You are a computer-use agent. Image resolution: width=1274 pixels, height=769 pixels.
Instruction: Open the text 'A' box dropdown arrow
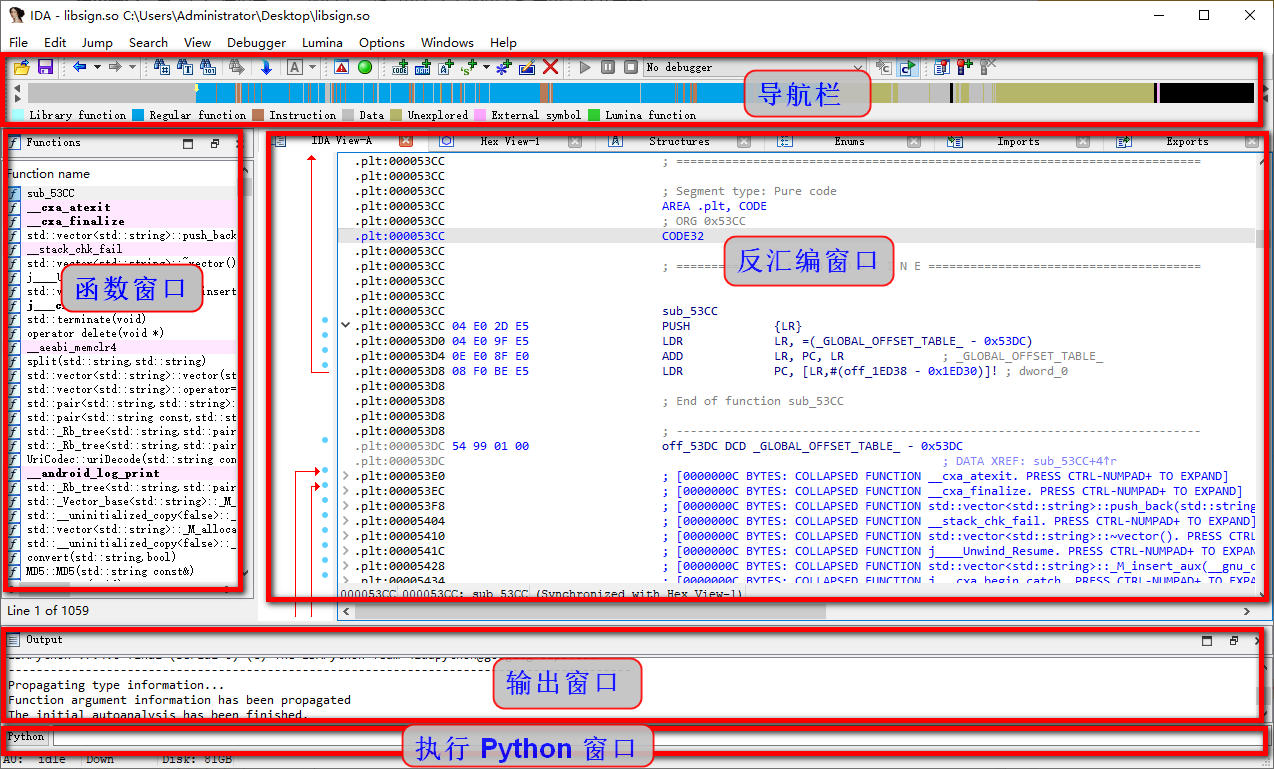pyautogui.click(x=312, y=67)
